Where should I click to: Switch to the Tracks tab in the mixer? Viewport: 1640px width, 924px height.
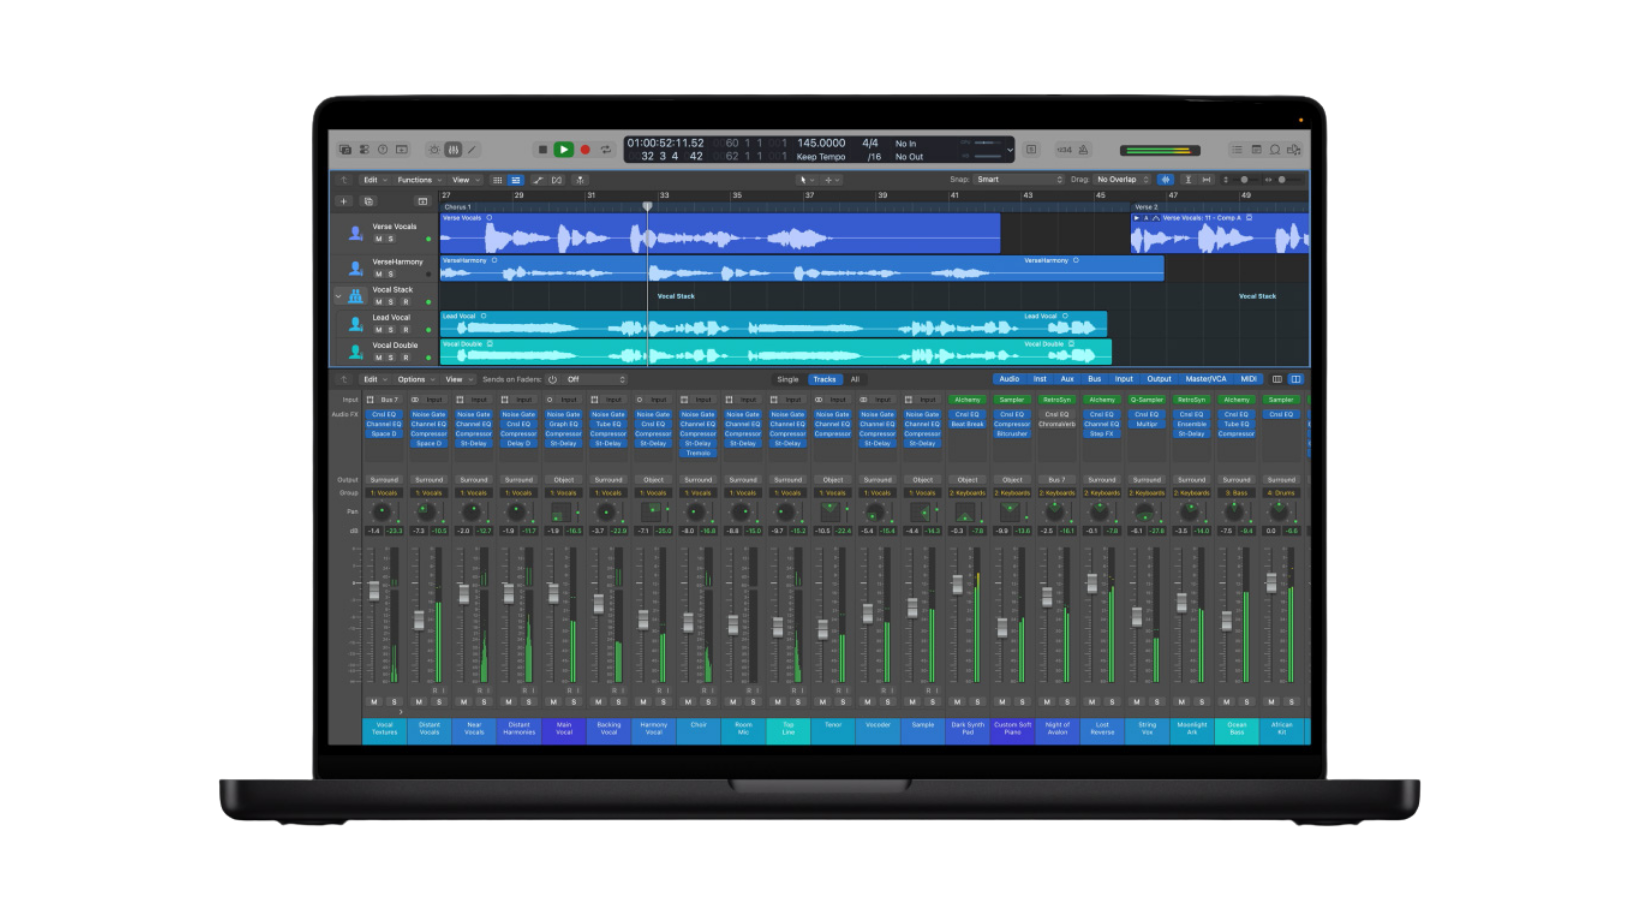pyautogui.click(x=825, y=380)
